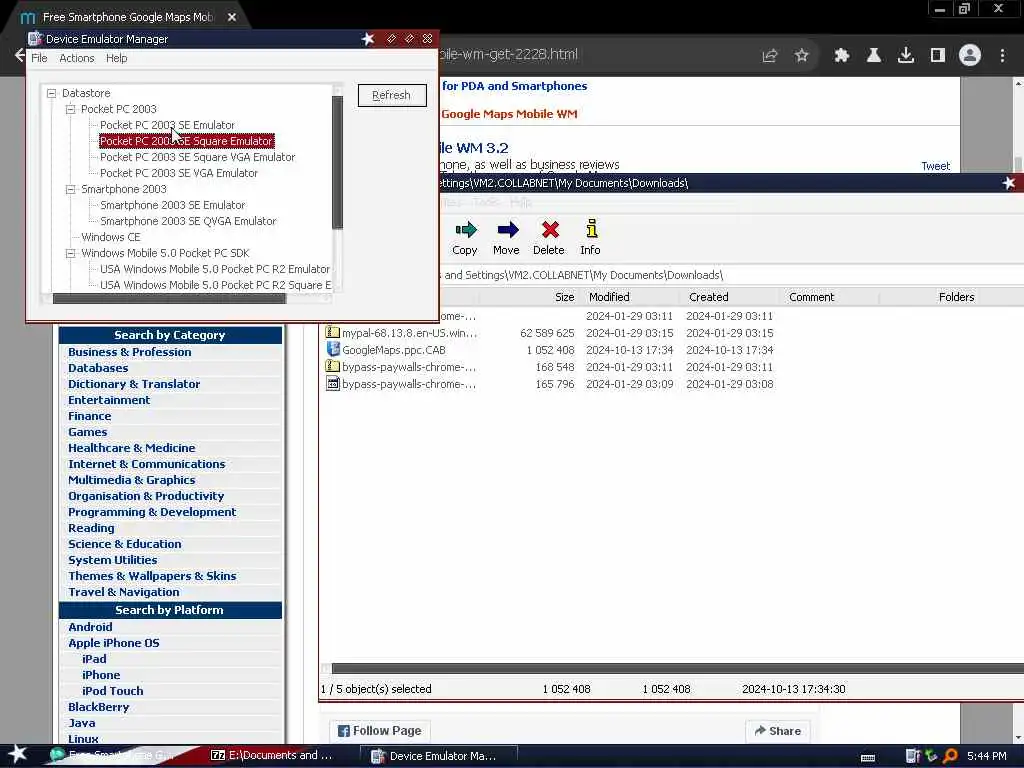Click the mypal-68.13.8 archive file icon
This screenshot has height=768, width=1024.
[333, 332]
